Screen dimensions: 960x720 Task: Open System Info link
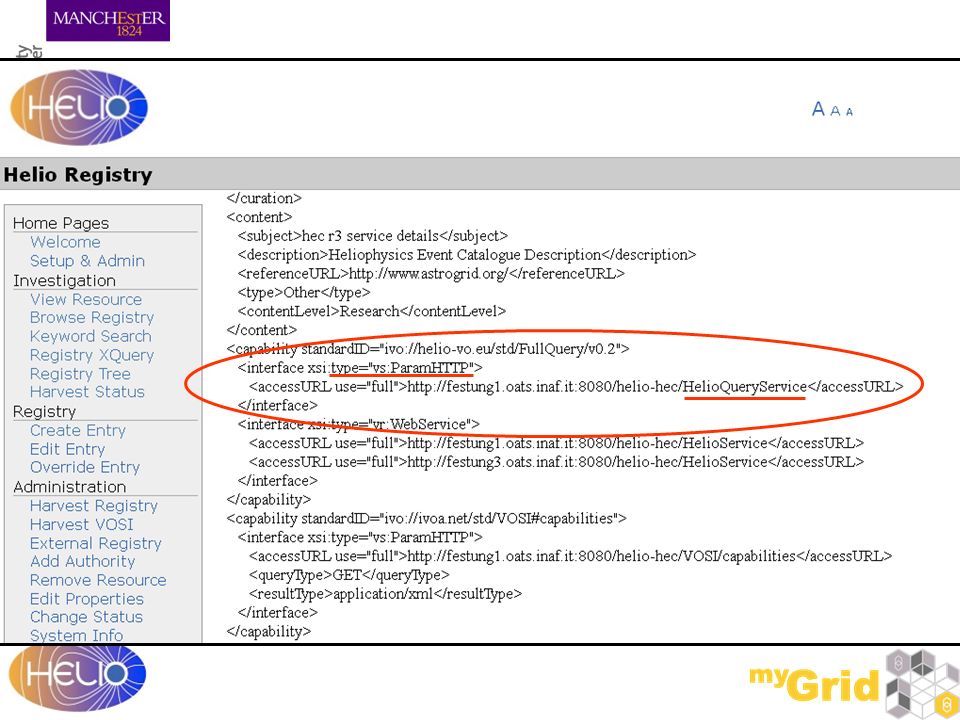(77, 636)
